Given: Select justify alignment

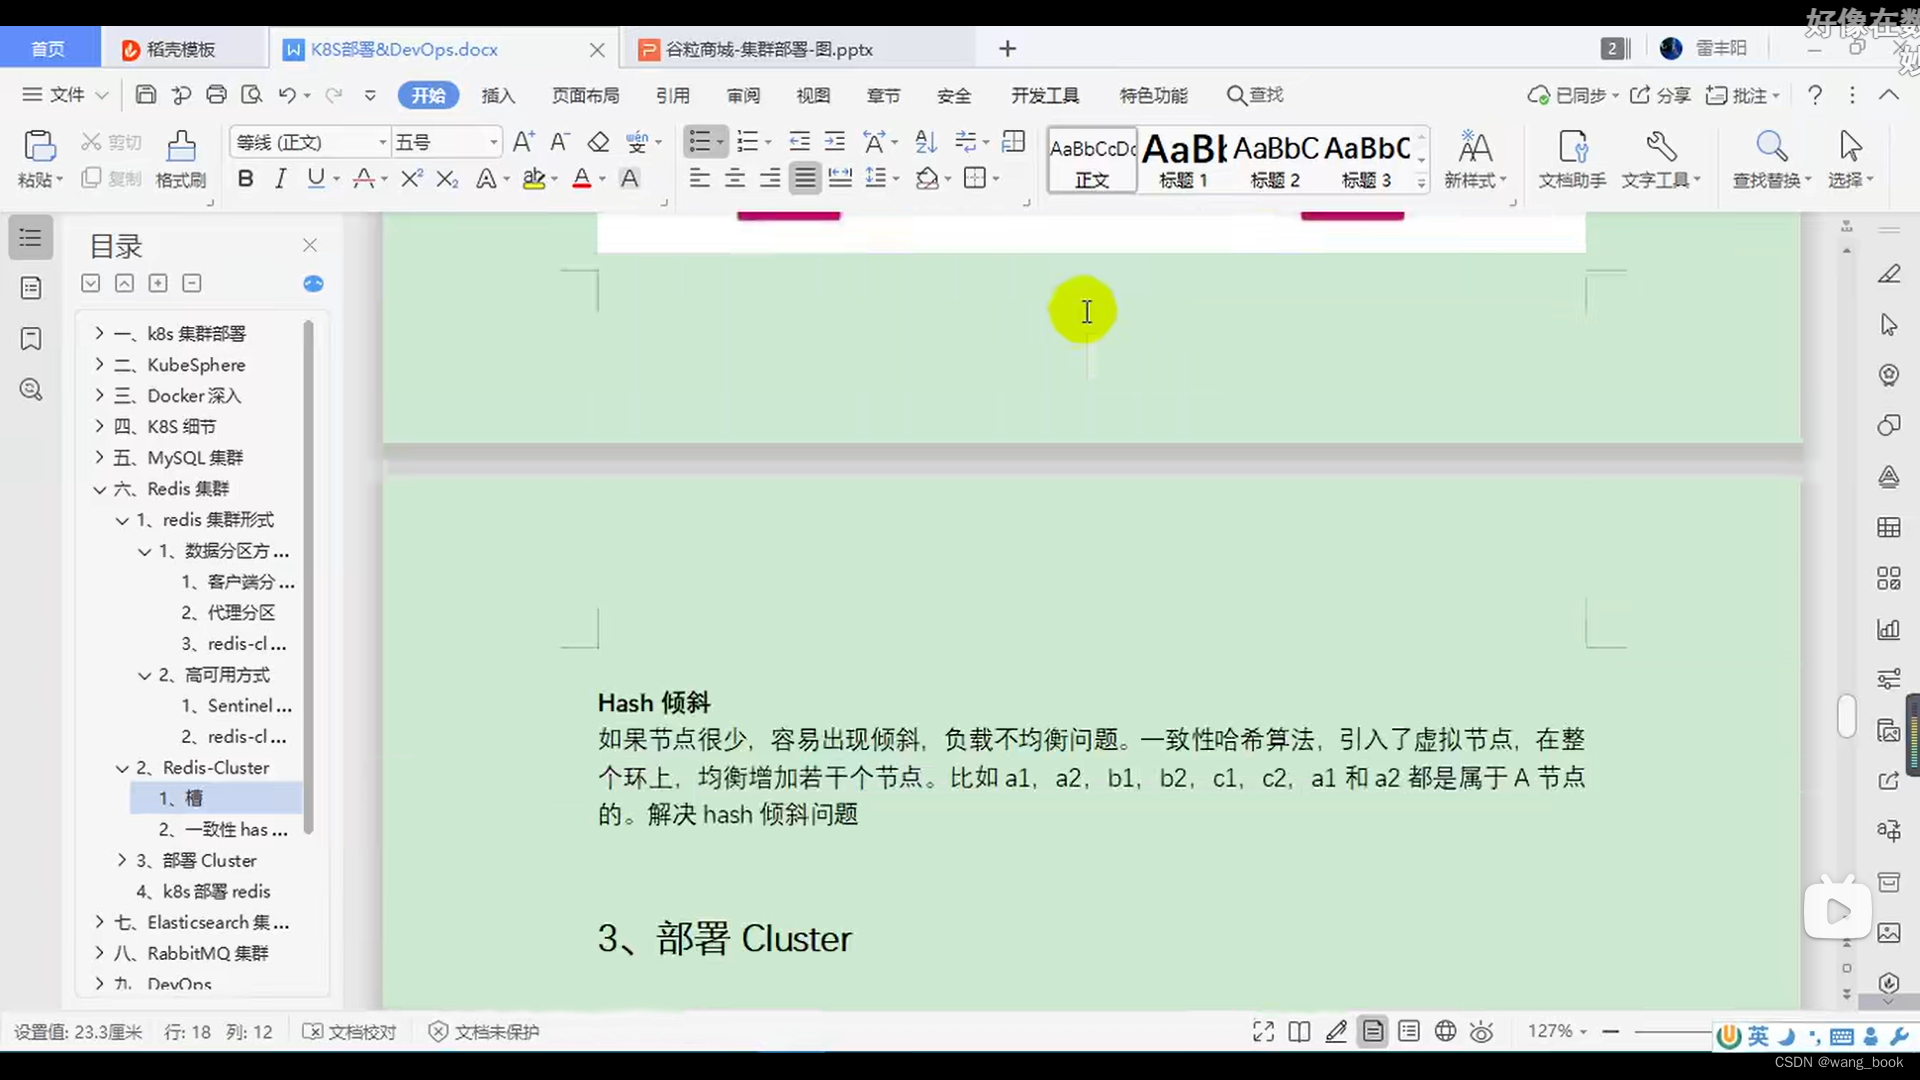Looking at the screenshot, I should [805, 179].
